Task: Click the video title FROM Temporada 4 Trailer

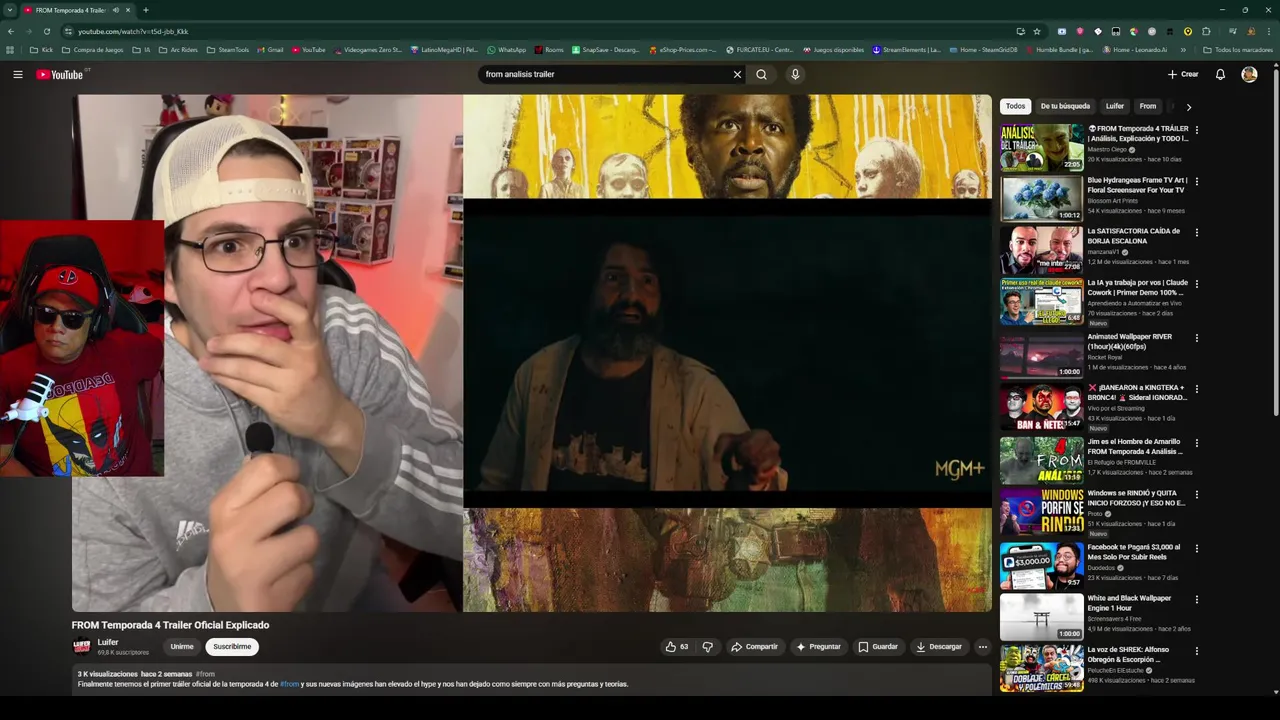Action: click(x=170, y=625)
